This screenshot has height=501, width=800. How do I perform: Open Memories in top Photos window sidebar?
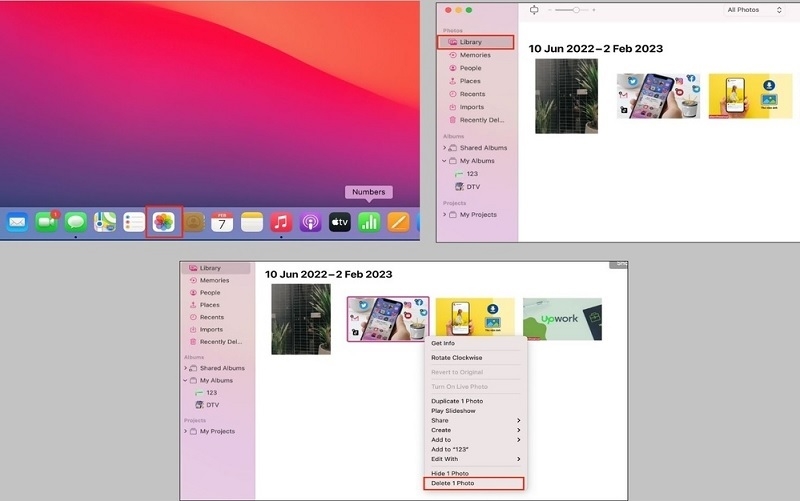tap(476, 55)
